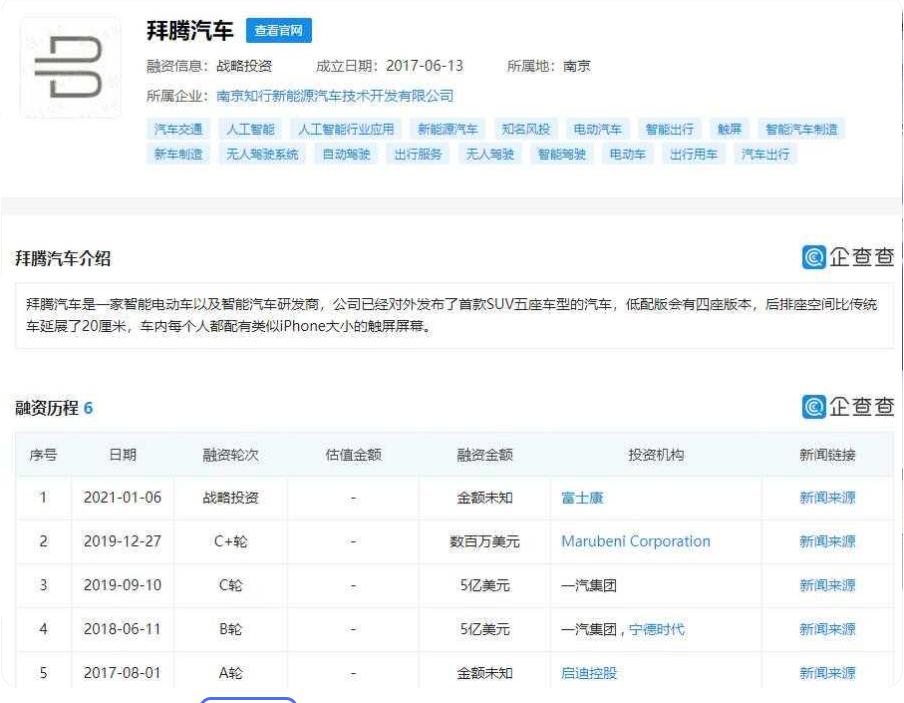Screen dimensions: 904x703
Task: Click the 2021-01-06 date cell
Action: tap(122, 498)
